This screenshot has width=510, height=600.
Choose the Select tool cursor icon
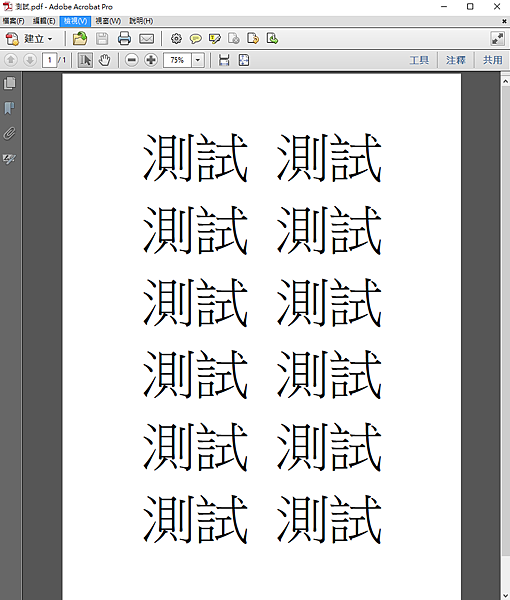85,60
